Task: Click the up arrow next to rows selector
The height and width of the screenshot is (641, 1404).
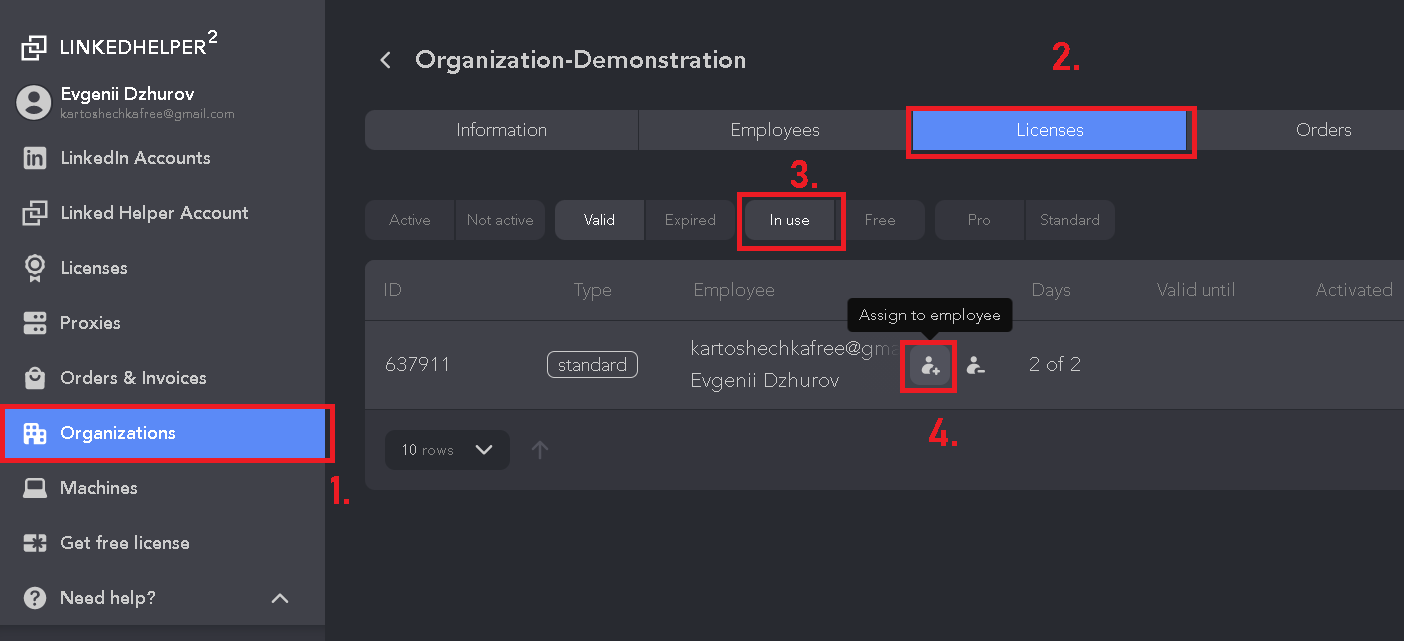Action: tap(540, 450)
